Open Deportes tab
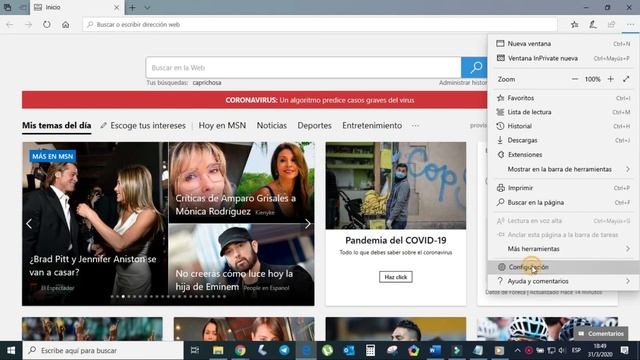 (x=314, y=125)
